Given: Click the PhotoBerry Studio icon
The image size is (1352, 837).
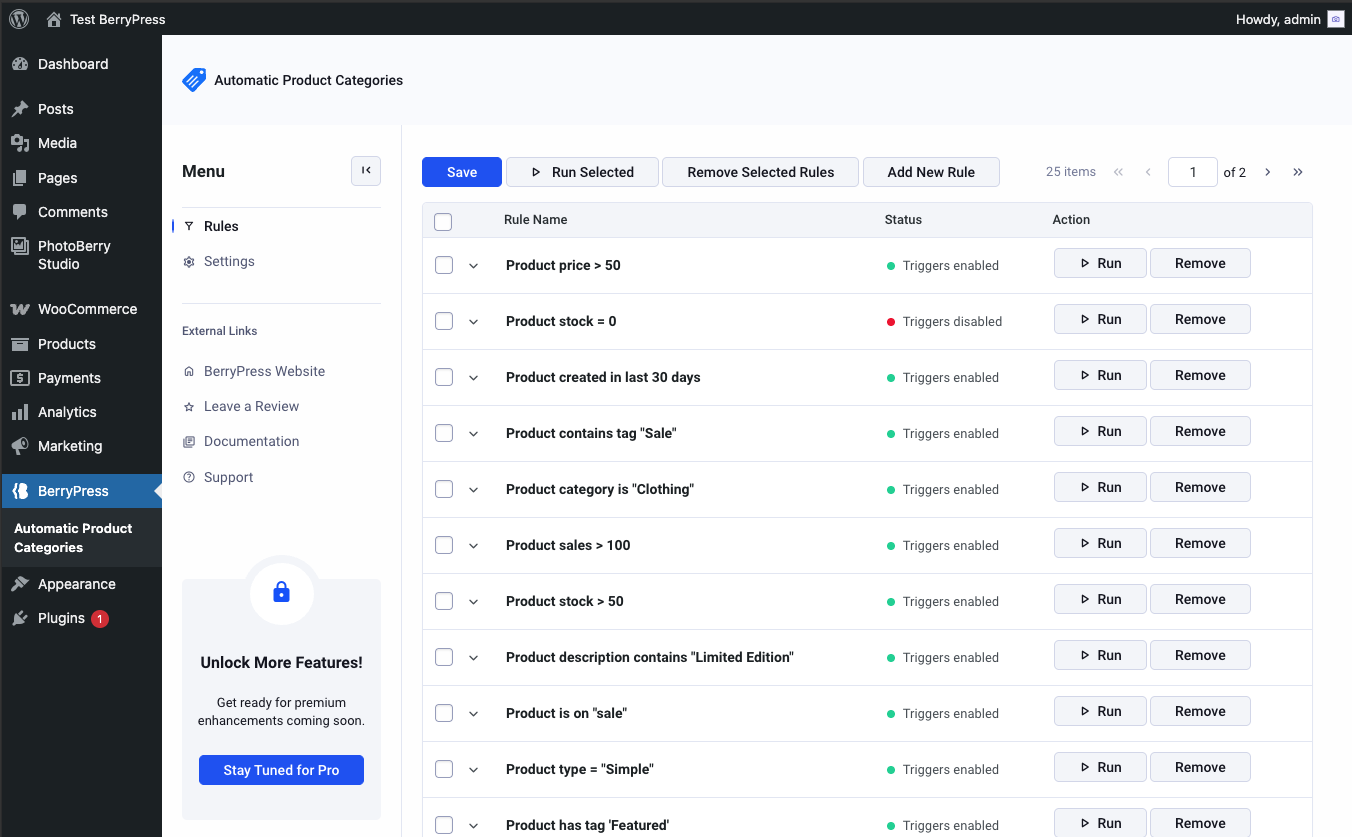Looking at the screenshot, I should tap(20, 246).
